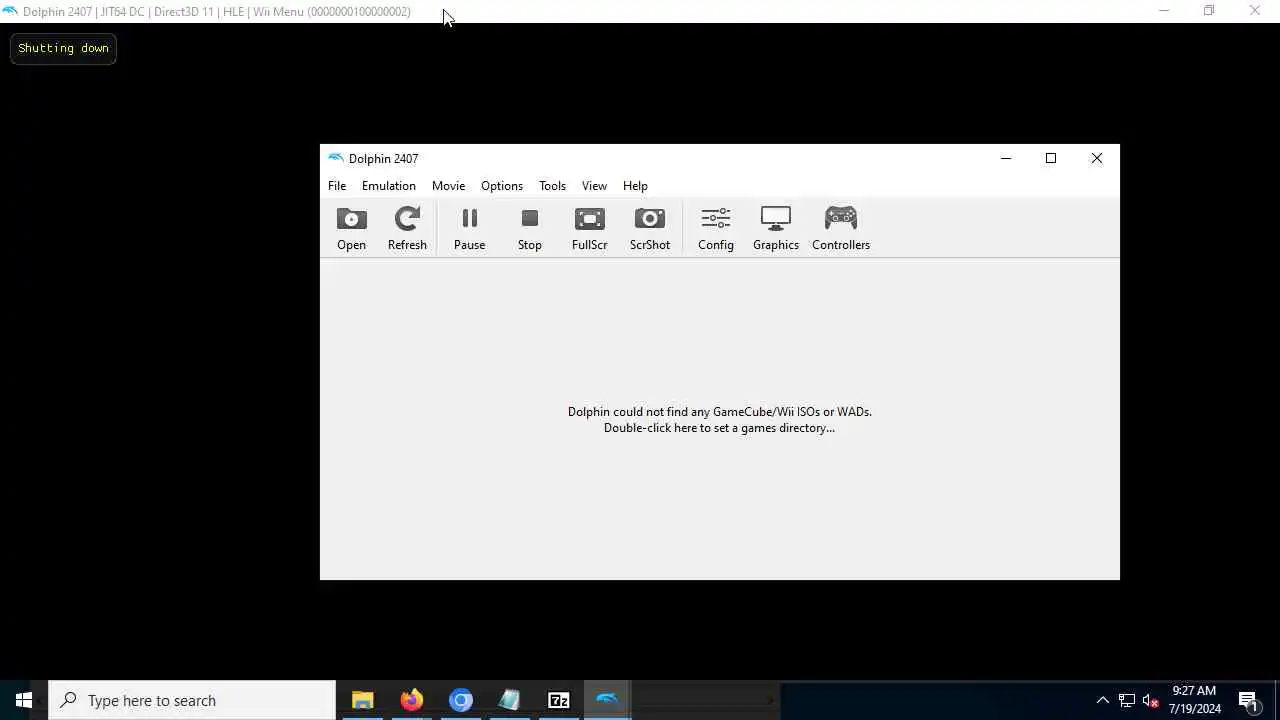Viewport: 1280px width, 720px height.
Task: Restore down the Wii Menu render window
Action: [x=1209, y=11]
